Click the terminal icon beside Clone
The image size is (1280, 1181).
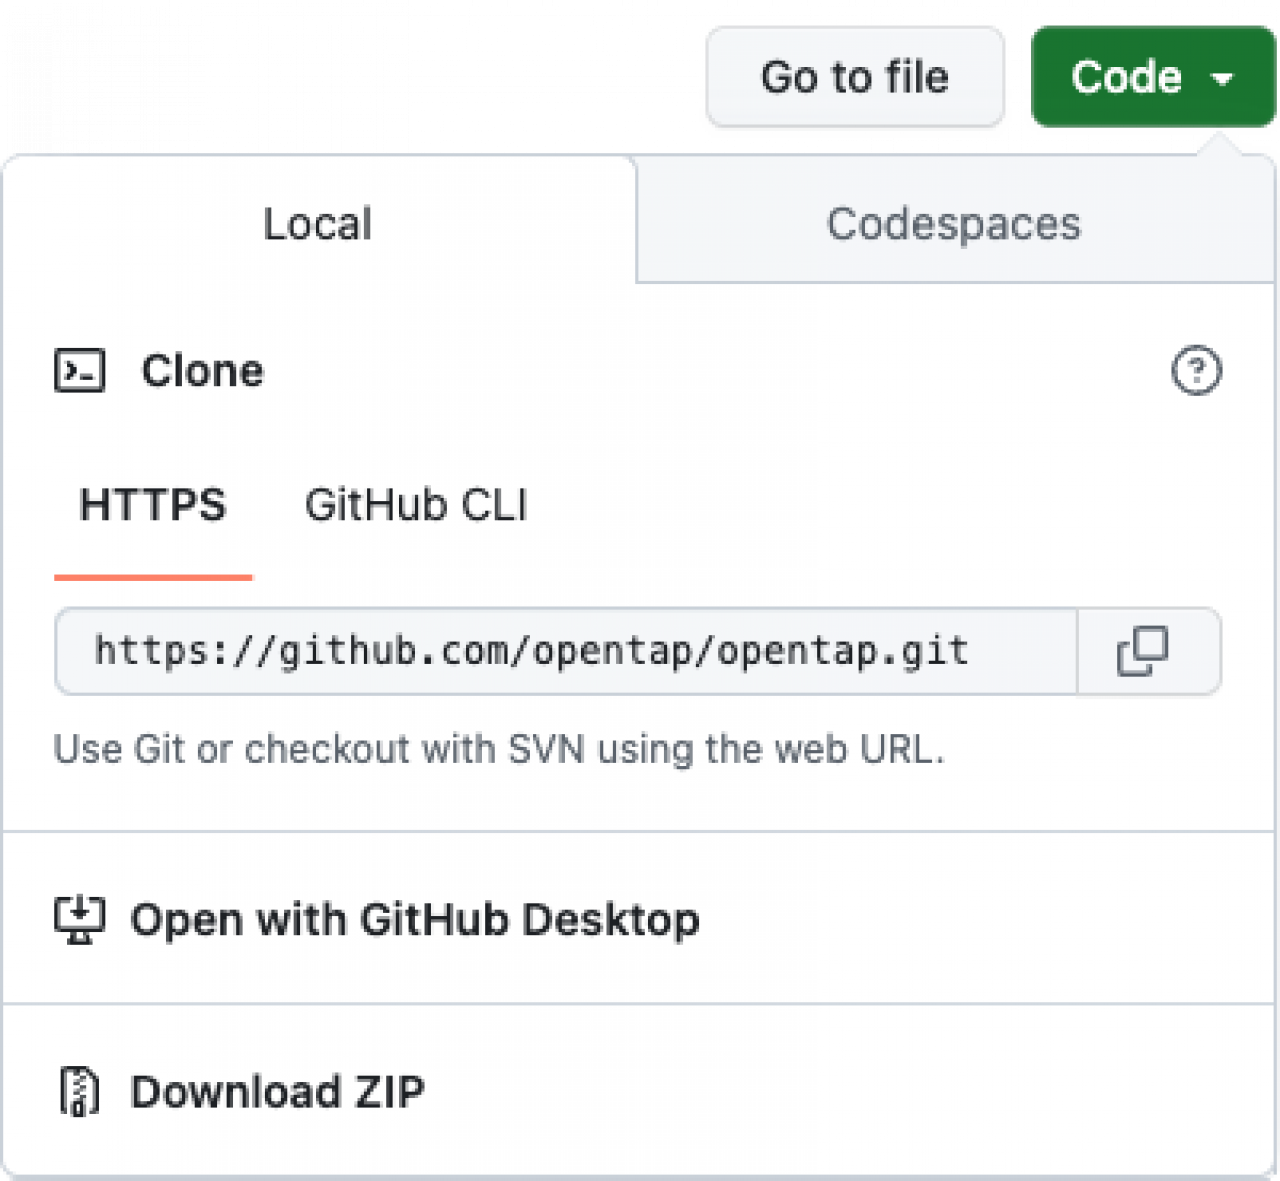point(79,371)
